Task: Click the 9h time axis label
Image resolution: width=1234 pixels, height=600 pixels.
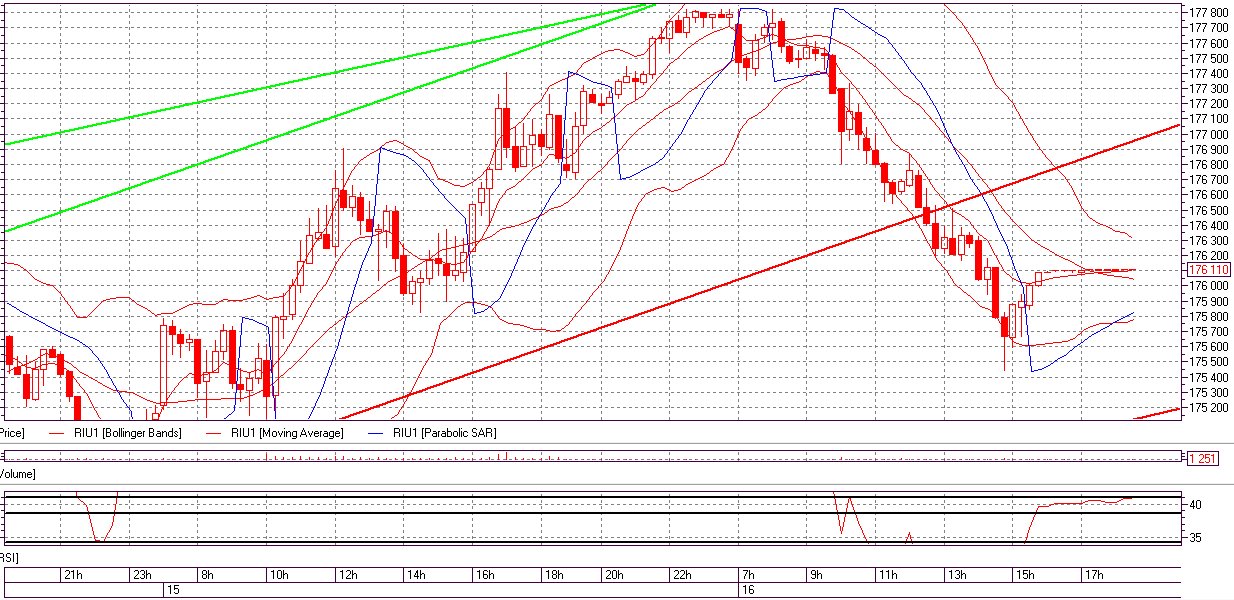Action: [816, 575]
